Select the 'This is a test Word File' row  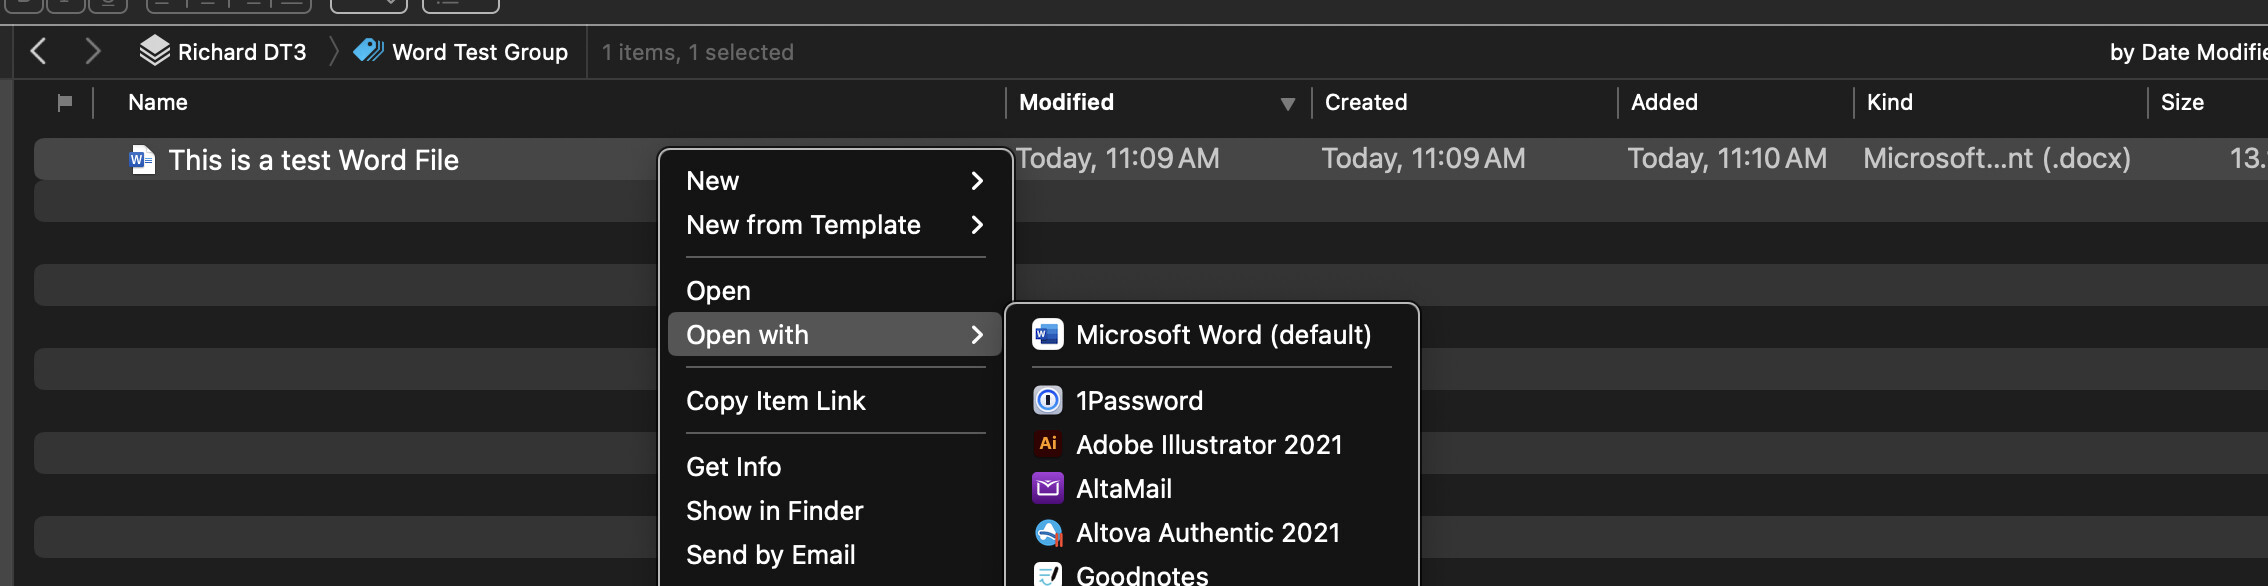point(1150,159)
